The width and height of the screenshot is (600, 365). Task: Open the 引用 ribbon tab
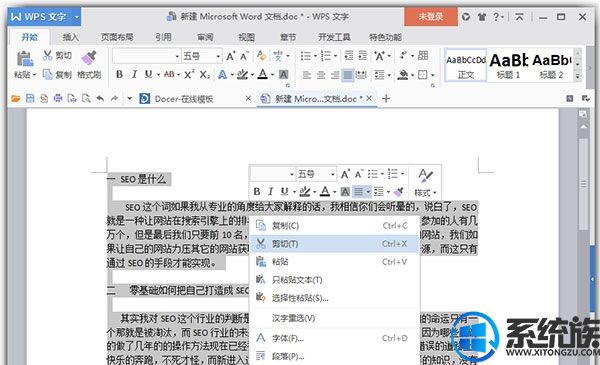point(163,37)
